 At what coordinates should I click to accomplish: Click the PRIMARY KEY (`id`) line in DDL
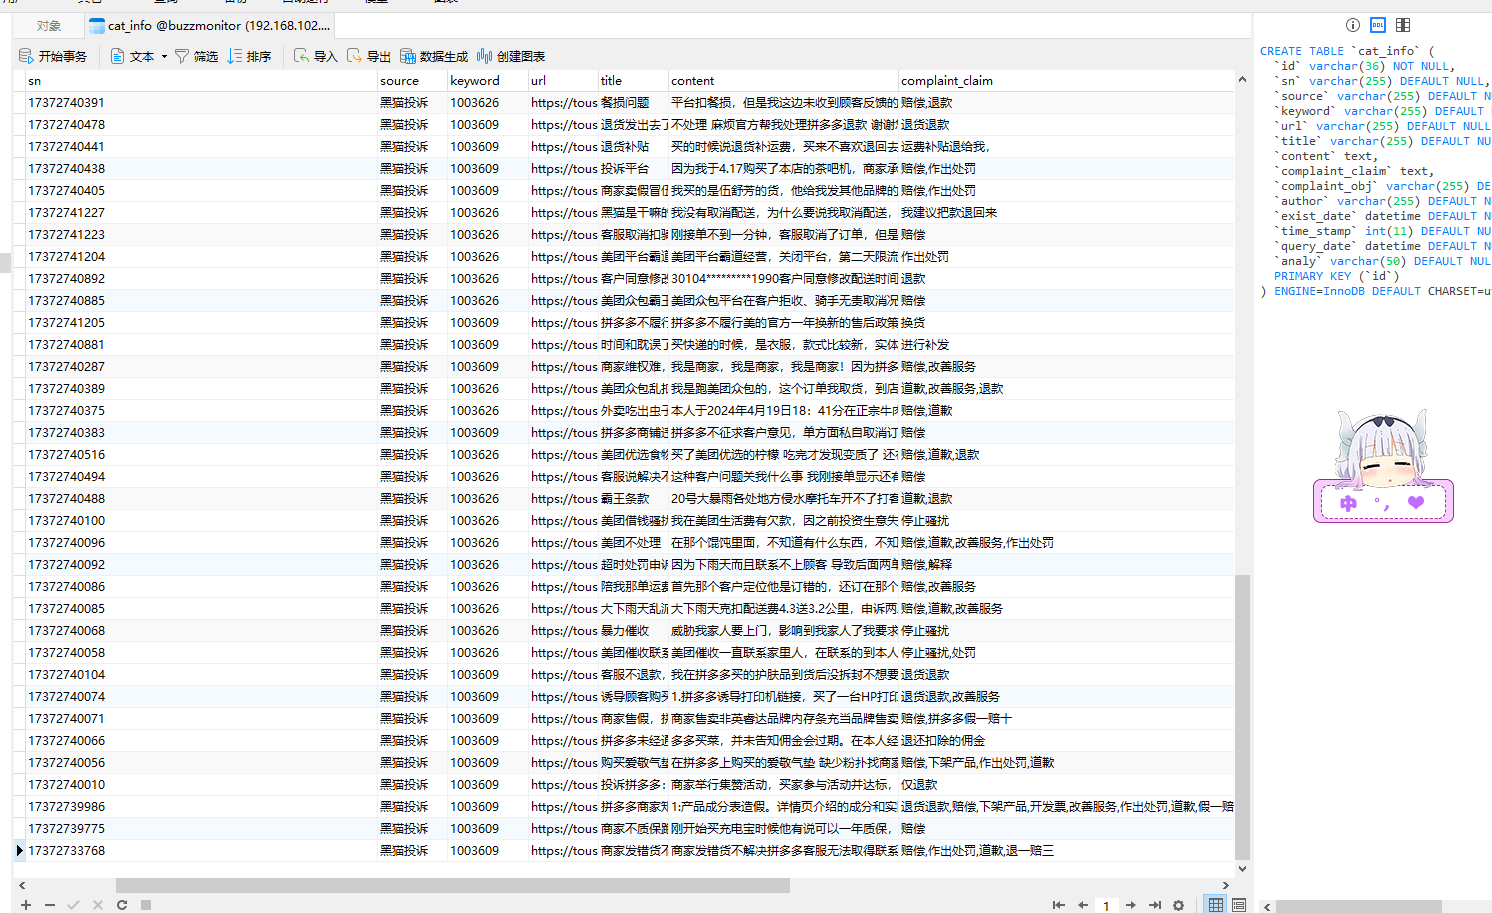(1337, 276)
